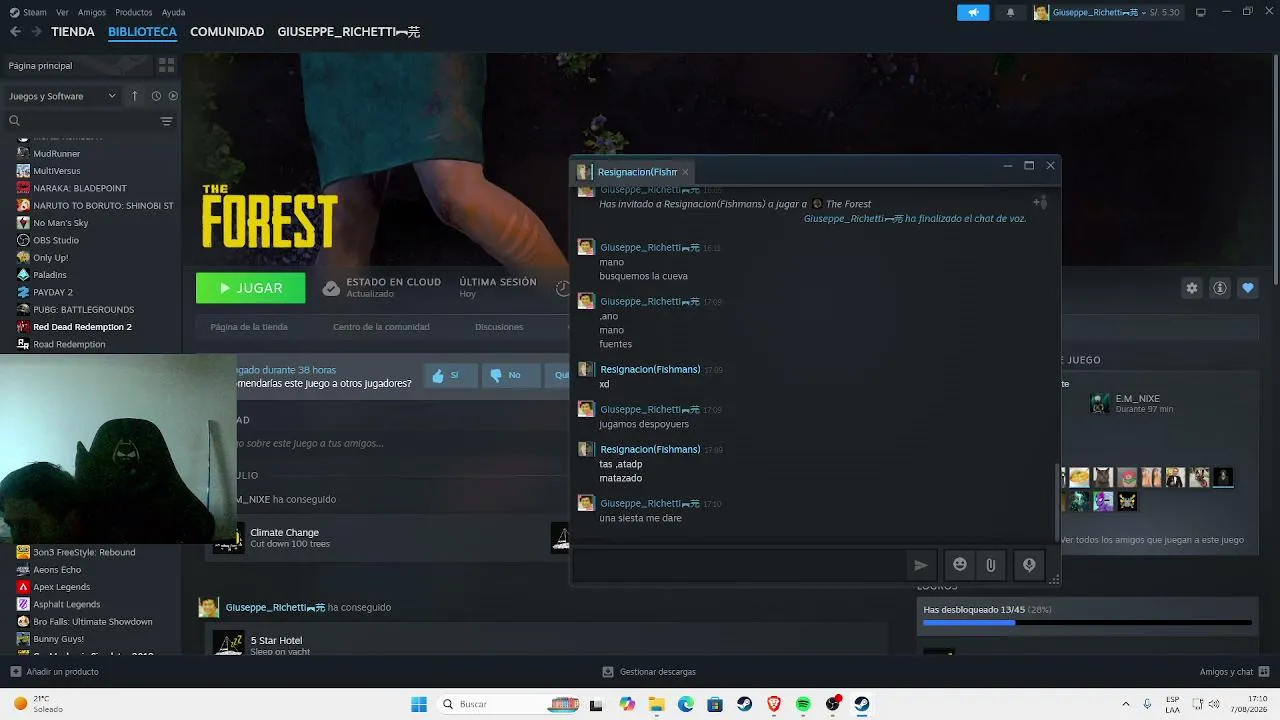The image size is (1280, 720).
Task: Open game settings gear for The Forest
Action: pyautogui.click(x=1192, y=288)
